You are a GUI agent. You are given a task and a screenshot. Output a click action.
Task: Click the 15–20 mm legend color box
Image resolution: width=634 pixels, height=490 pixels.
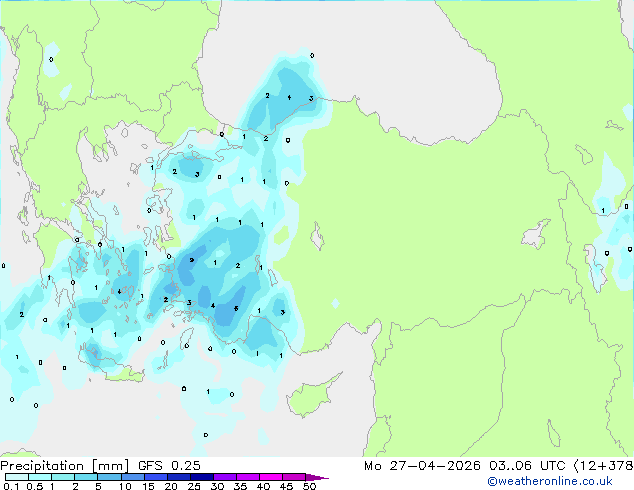pyautogui.click(x=155, y=477)
